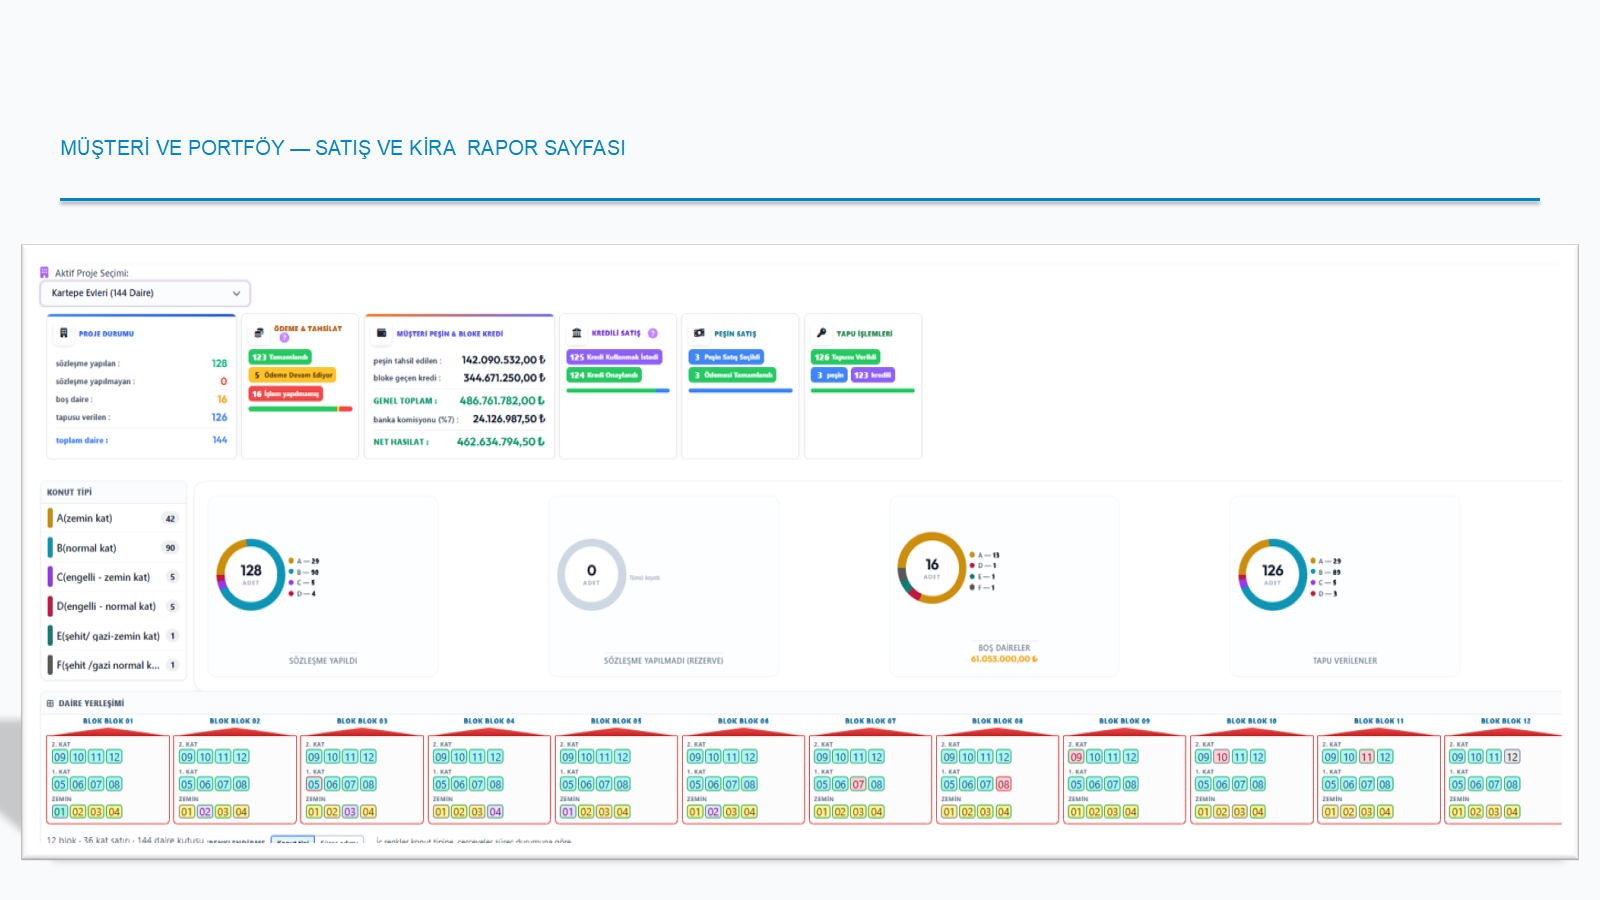Image resolution: width=1600 pixels, height=900 pixels.
Task: Click the 5 Ödeme Devam Ediyor badge
Action: [x=292, y=375]
